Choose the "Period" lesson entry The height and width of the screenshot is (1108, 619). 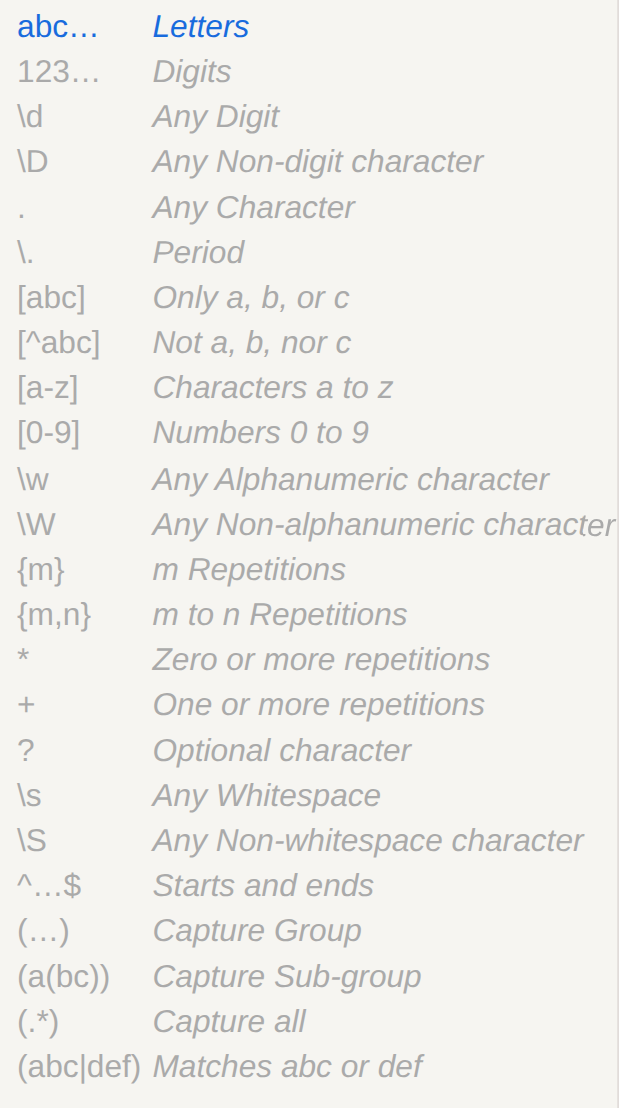pos(198,253)
